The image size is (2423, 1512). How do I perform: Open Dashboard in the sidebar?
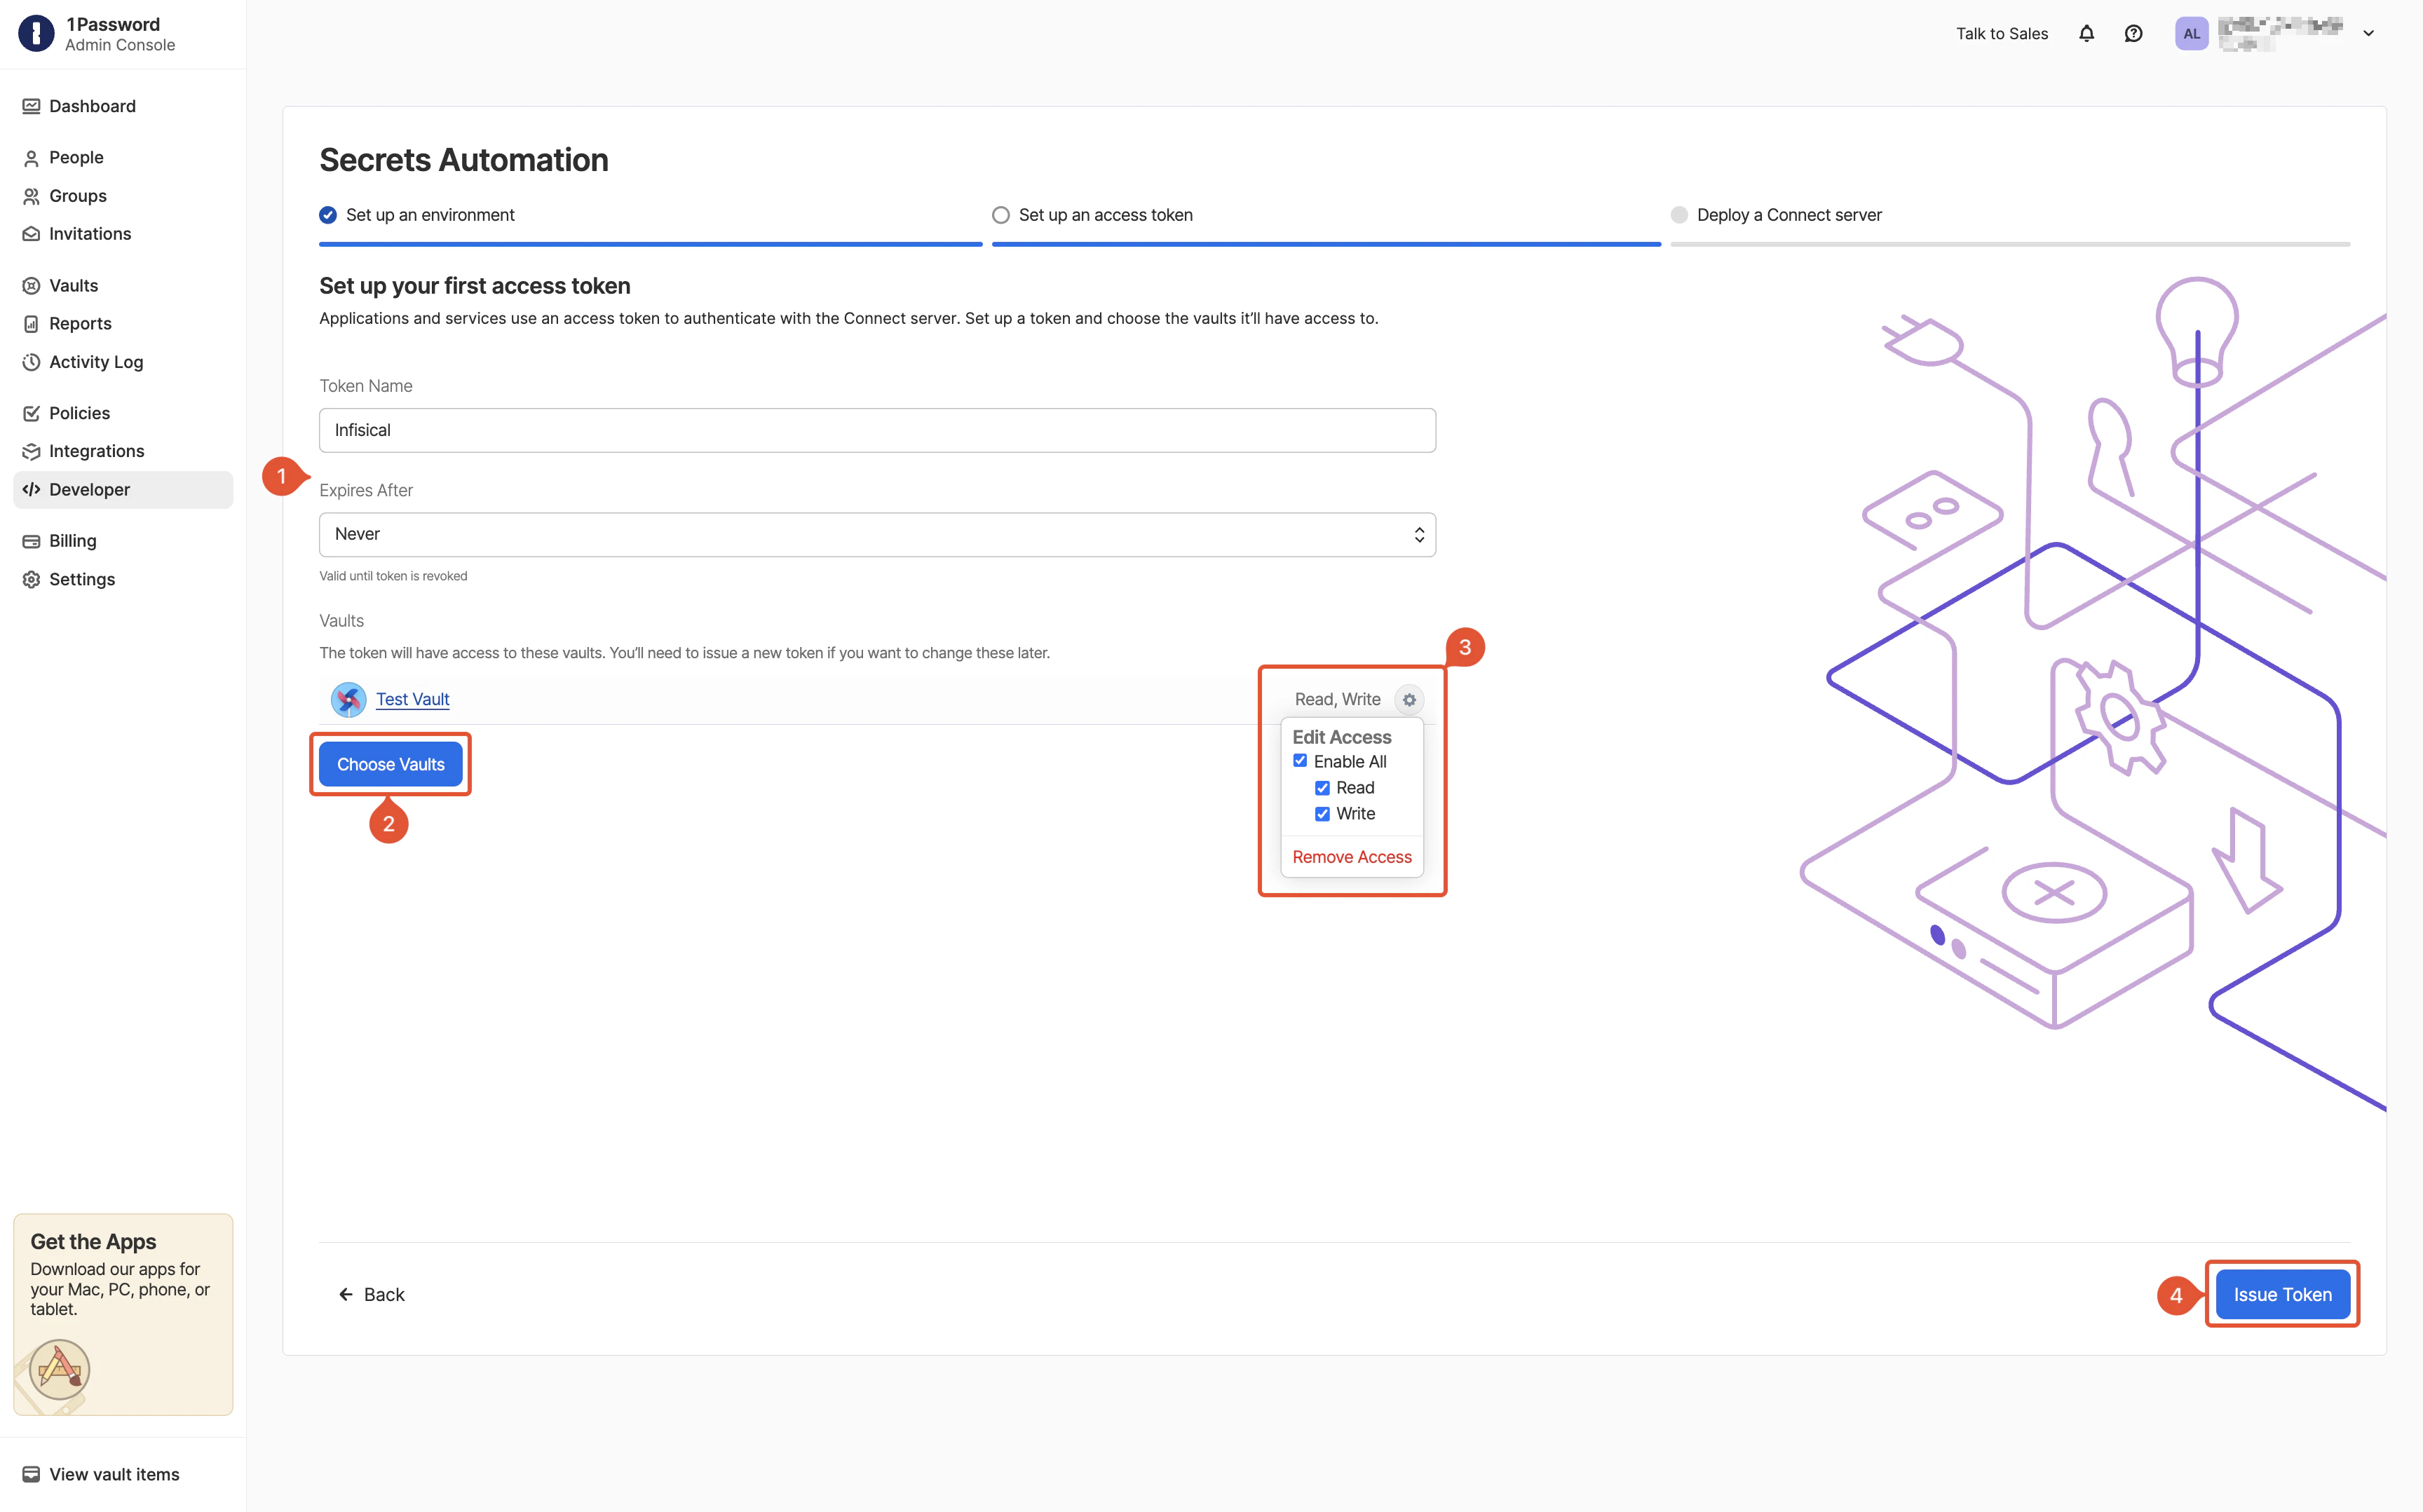click(123, 106)
